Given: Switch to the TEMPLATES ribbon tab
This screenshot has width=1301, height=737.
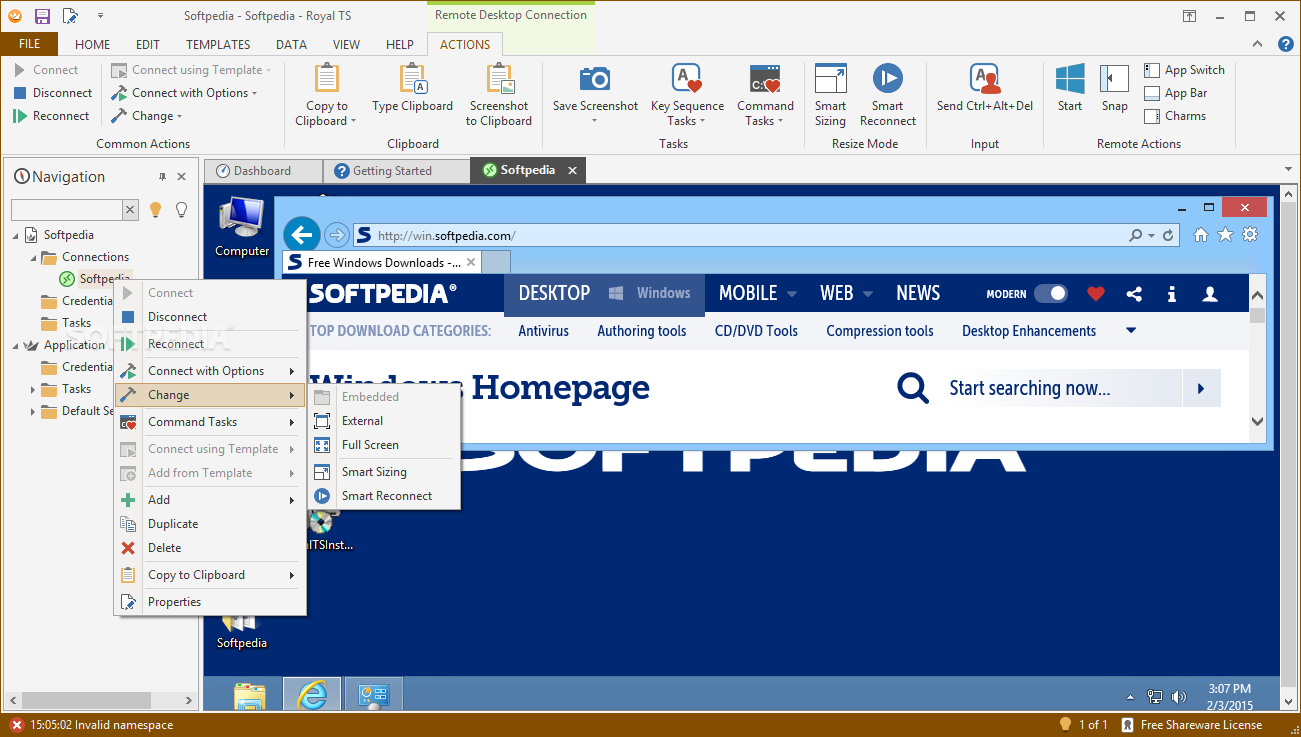Looking at the screenshot, I should 218,44.
